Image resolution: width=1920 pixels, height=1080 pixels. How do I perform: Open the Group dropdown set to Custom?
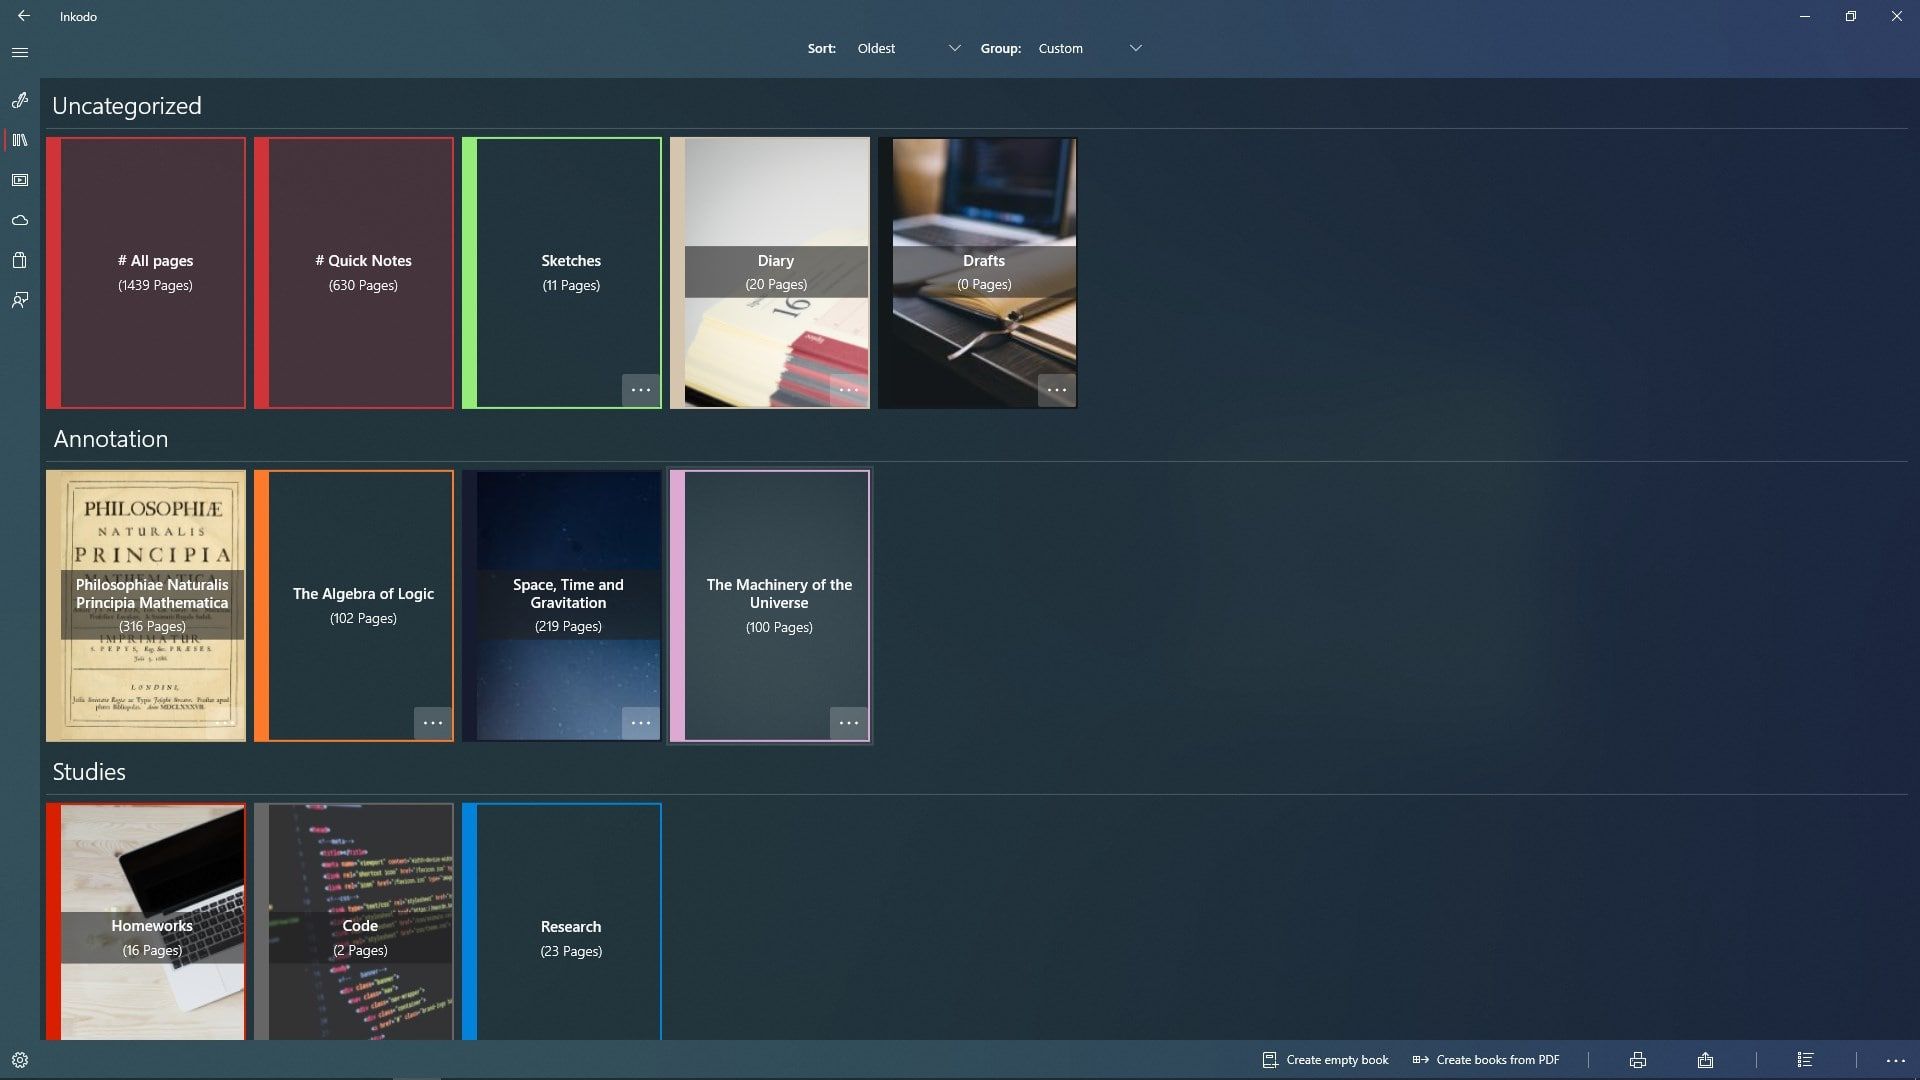(x=1090, y=47)
